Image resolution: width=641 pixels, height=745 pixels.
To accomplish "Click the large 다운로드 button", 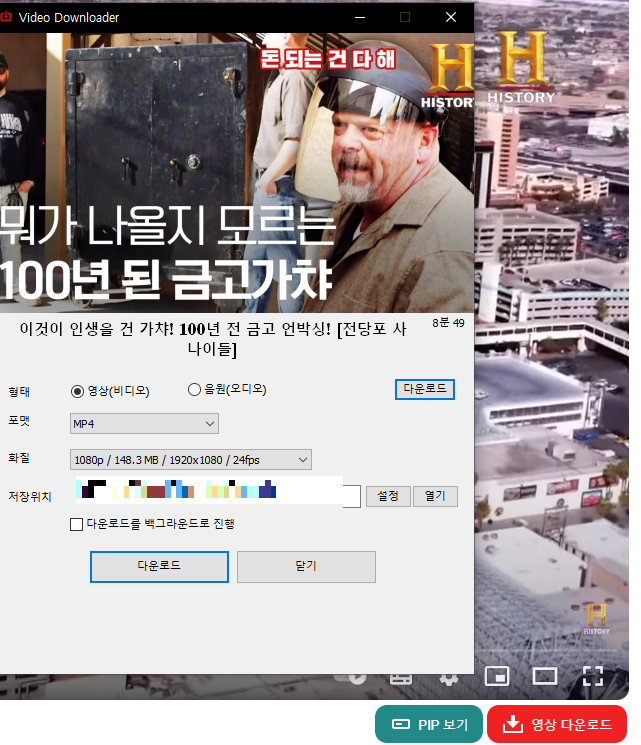I will click(x=159, y=566).
